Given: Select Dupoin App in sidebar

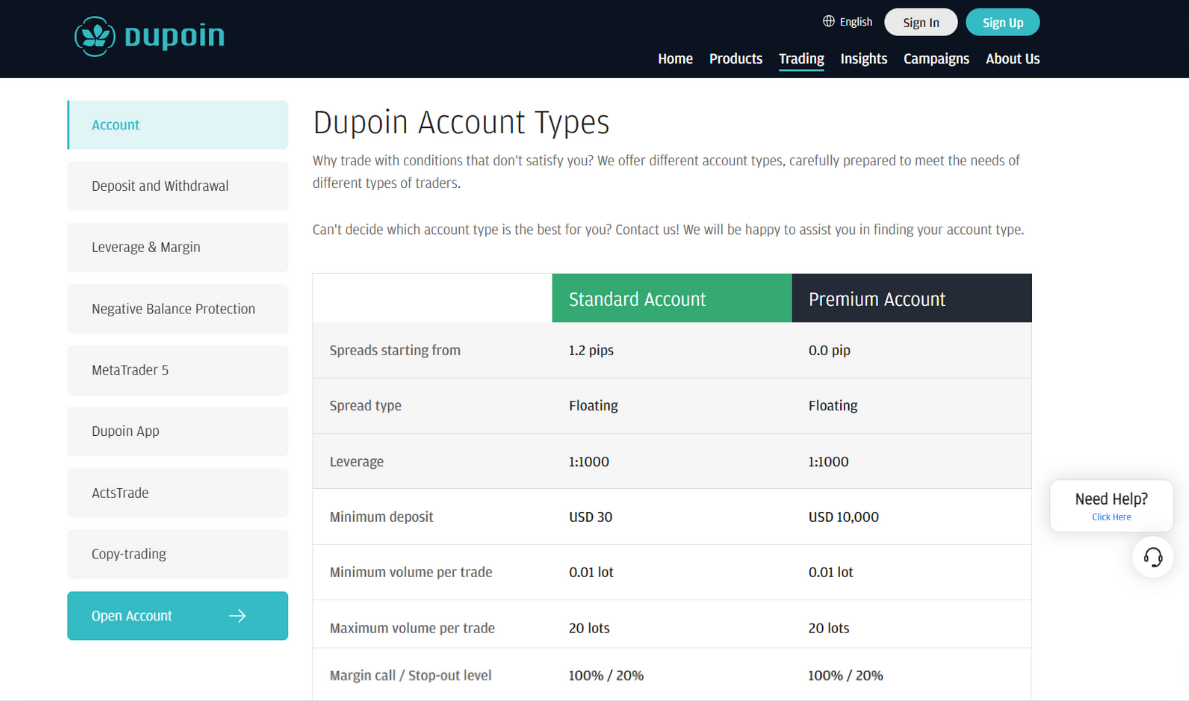Looking at the screenshot, I should point(177,431).
